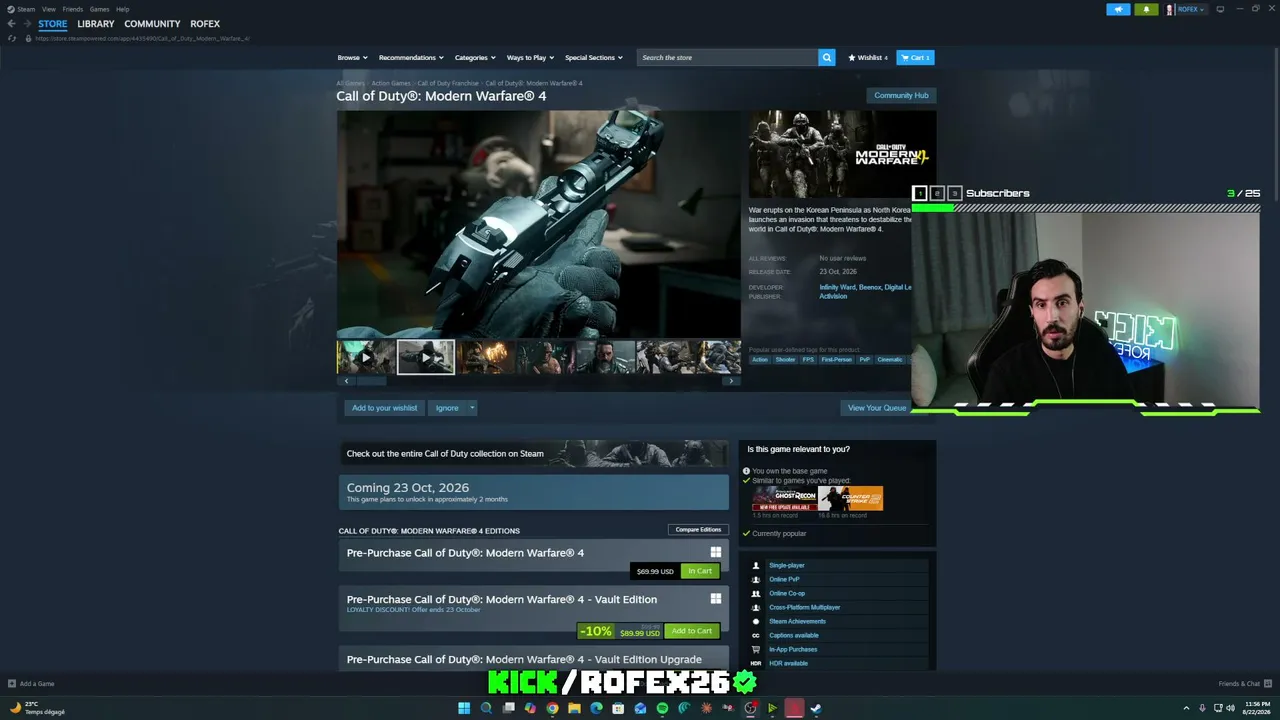Viewport: 1280px width, 720px height.
Task: Open the Activision publisher link
Action: (833, 296)
